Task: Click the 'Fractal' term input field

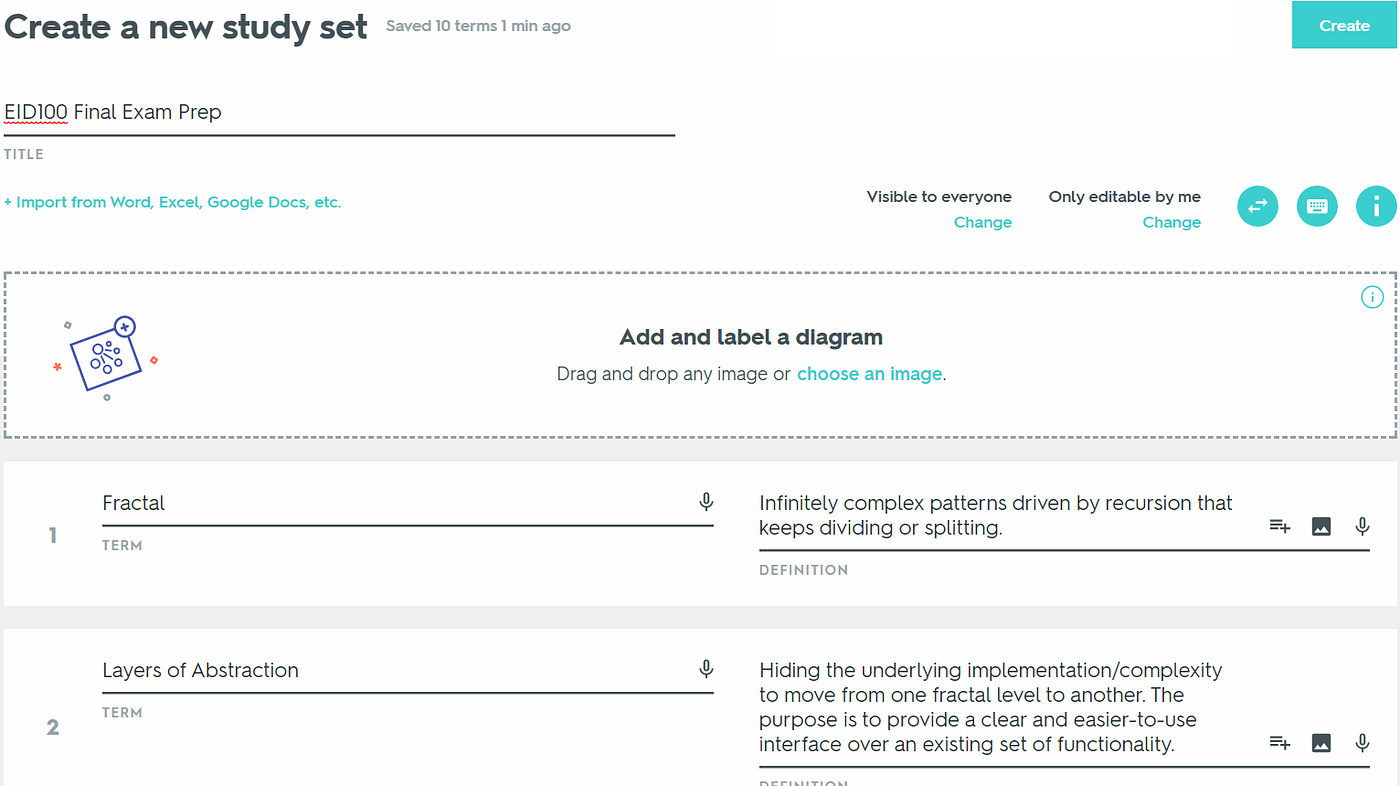Action: pyautogui.click(x=395, y=503)
